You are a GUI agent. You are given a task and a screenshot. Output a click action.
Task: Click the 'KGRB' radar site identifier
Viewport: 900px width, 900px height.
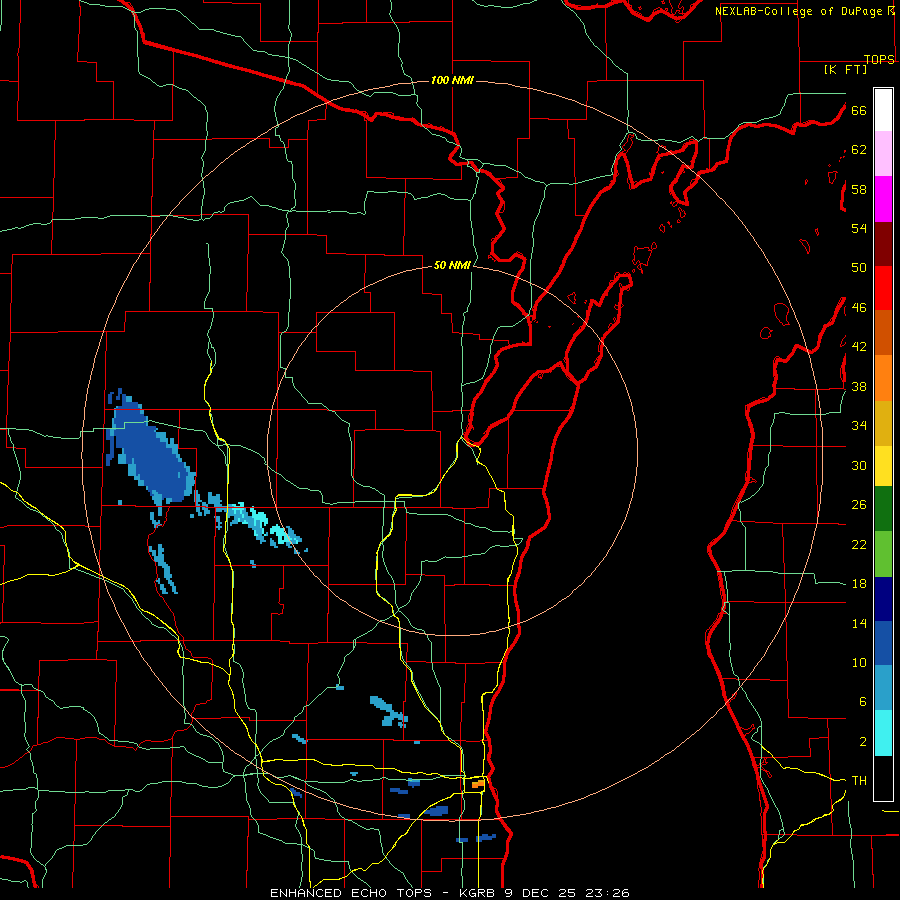click(479, 893)
